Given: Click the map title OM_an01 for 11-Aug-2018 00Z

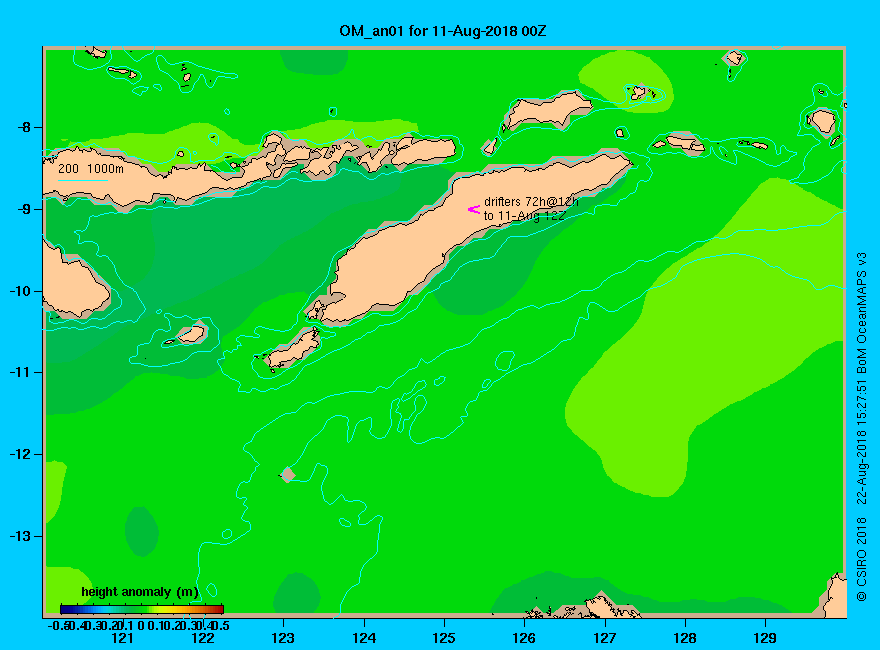Looking at the screenshot, I should coord(442,31).
